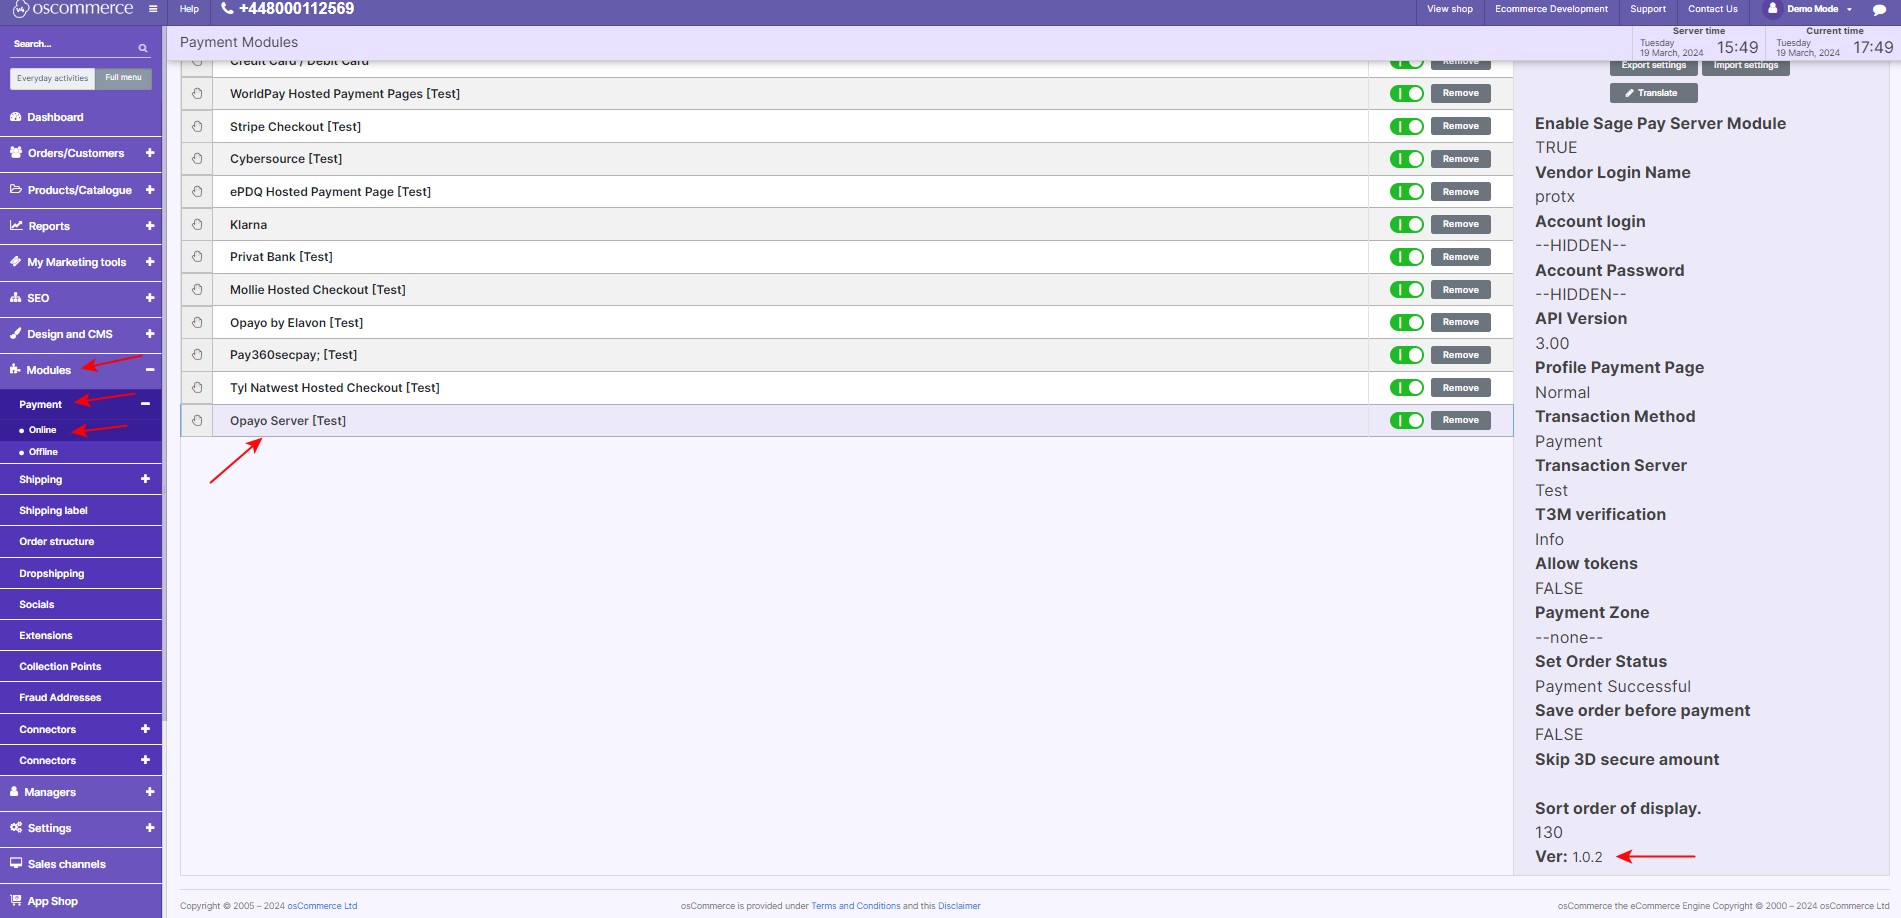Click drag handle icon for Cybersource row

coord(197,159)
